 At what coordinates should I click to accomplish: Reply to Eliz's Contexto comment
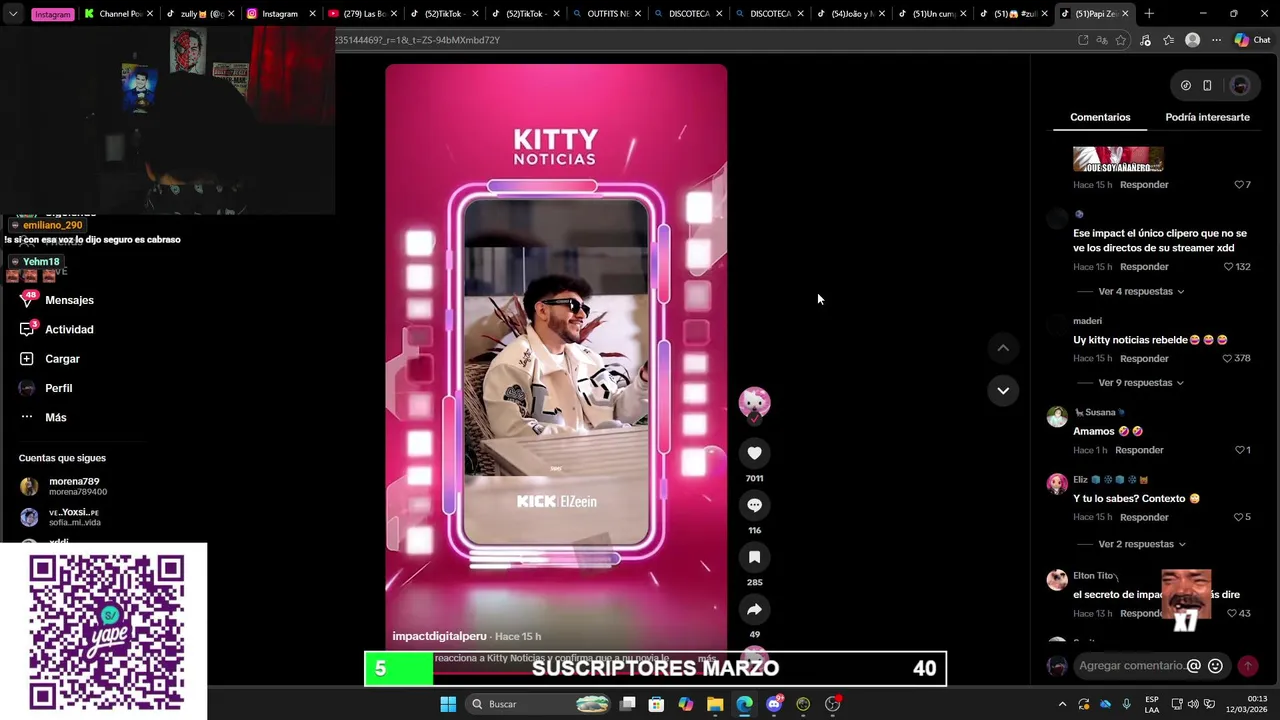pos(1144,517)
